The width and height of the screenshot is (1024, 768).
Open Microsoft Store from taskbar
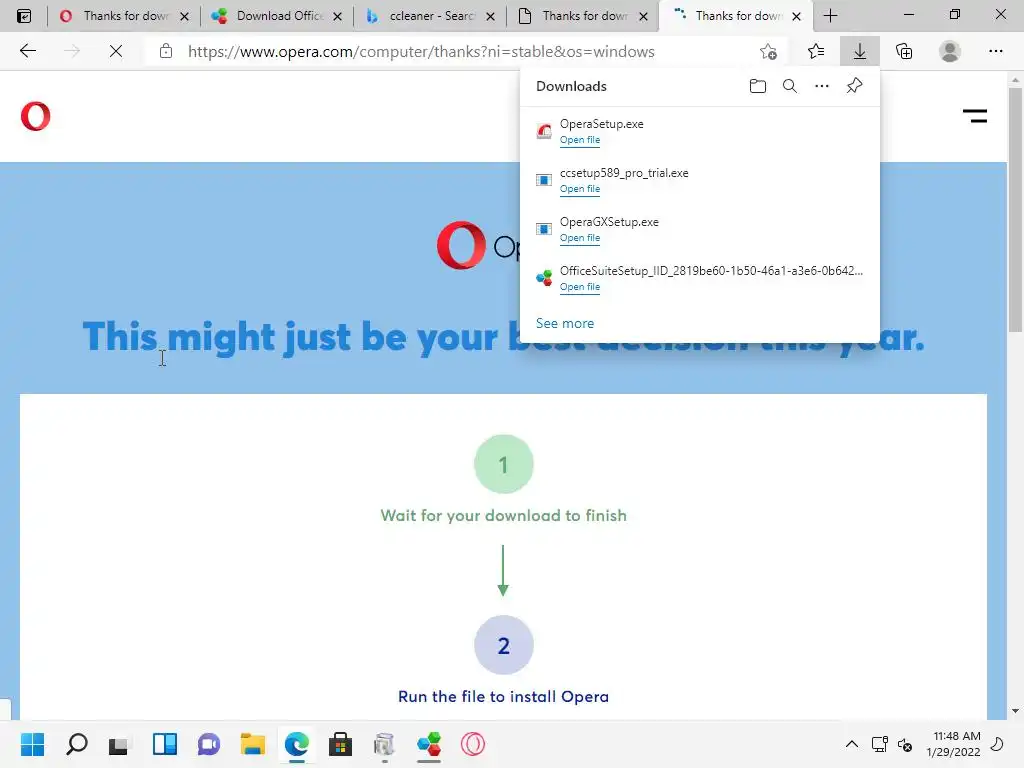(340, 744)
